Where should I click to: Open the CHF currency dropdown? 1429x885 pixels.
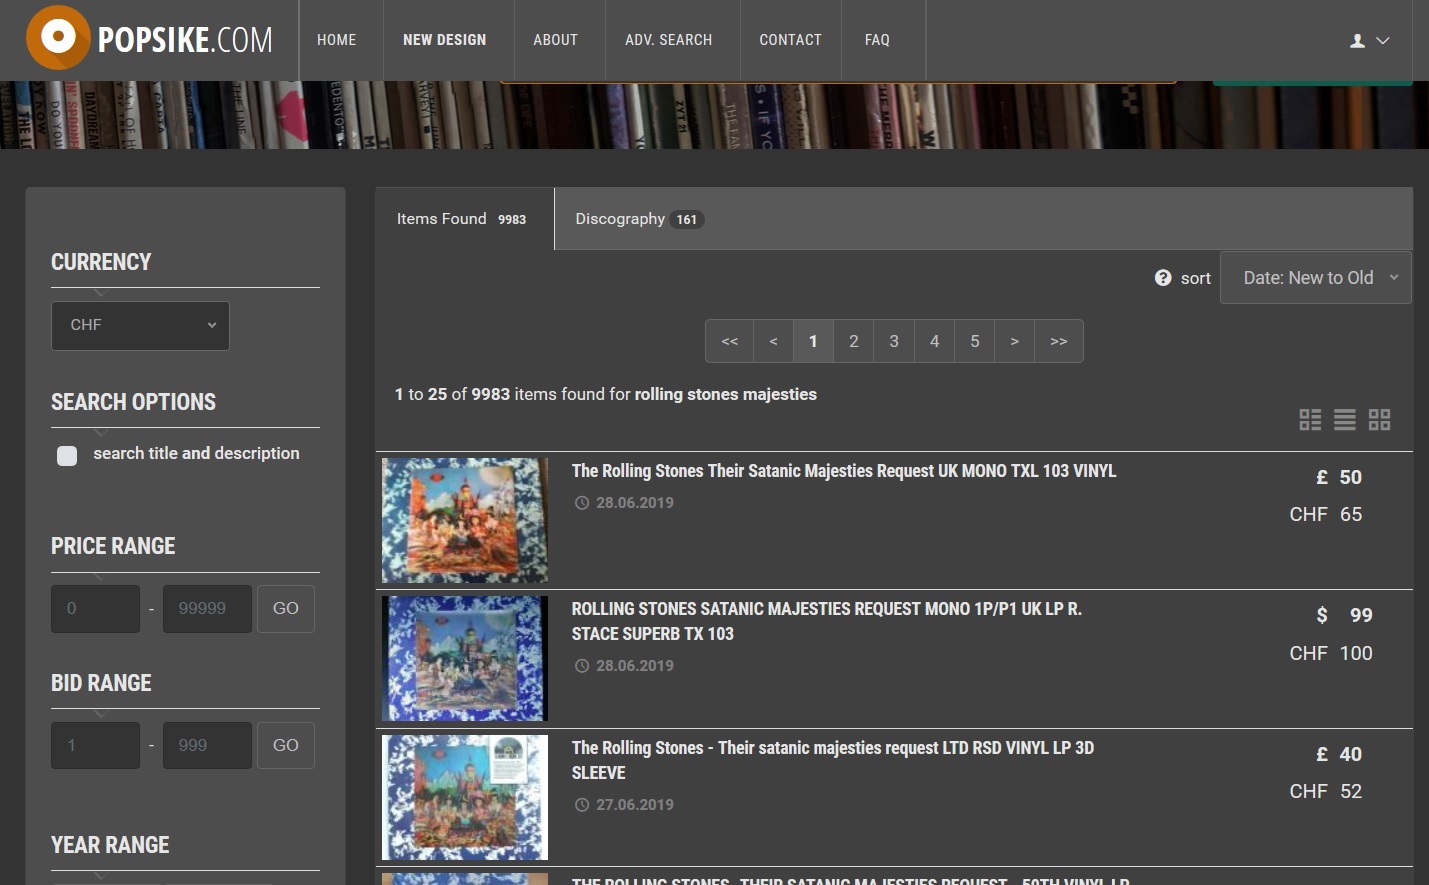click(140, 326)
